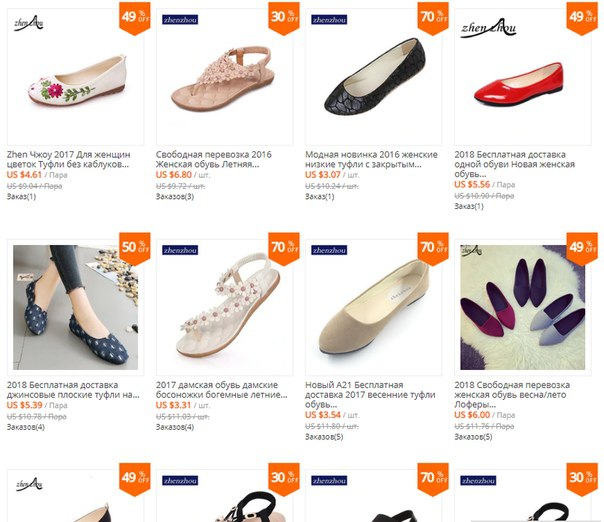The height and width of the screenshot is (522, 604).
Task: Open the white embroidered flower flat shoe image
Action: pyautogui.click(x=76, y=77)
